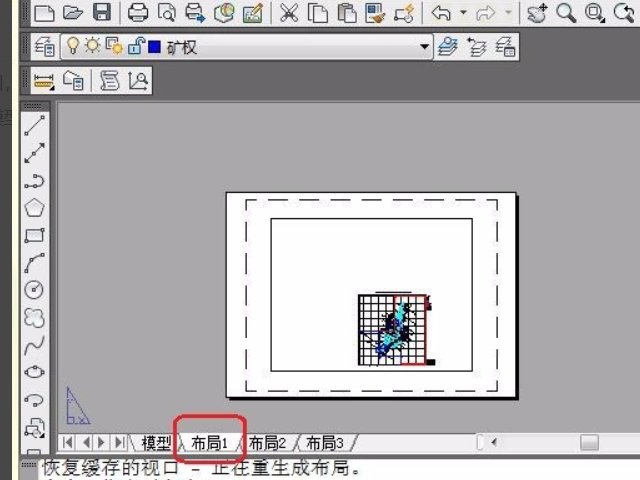Select the Line drawing tool
640x480 pixels.
[35, 125]
